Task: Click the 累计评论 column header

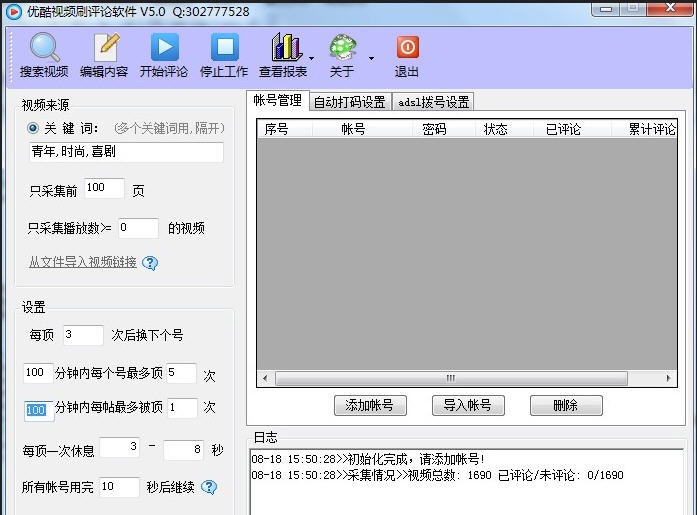Action: tap(644, 129)
